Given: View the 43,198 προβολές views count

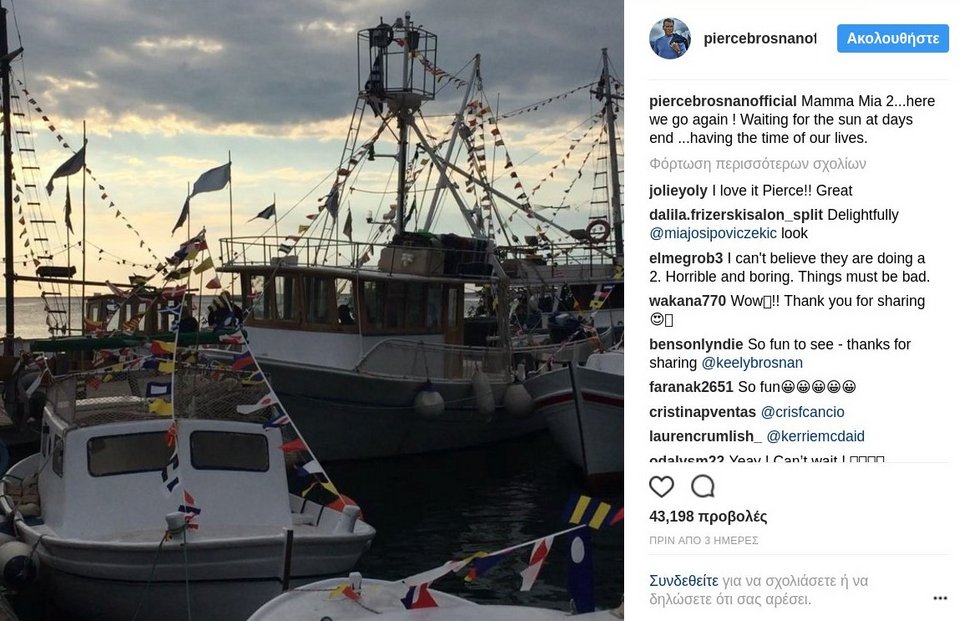Looking at the screenshot, I should coord(708,516).
